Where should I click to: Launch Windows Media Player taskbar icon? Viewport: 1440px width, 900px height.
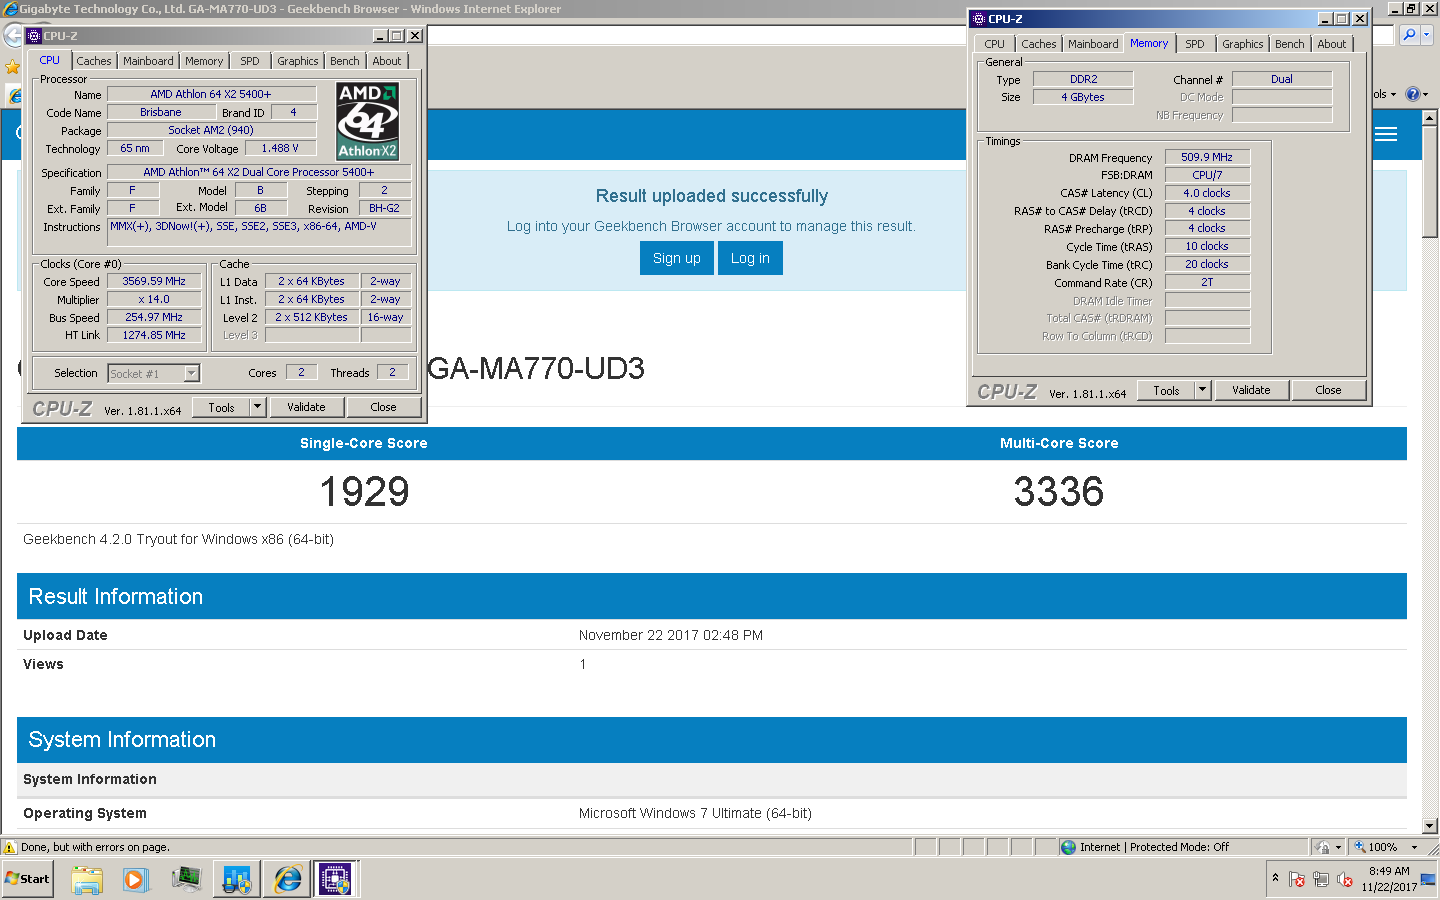(136, 880)
